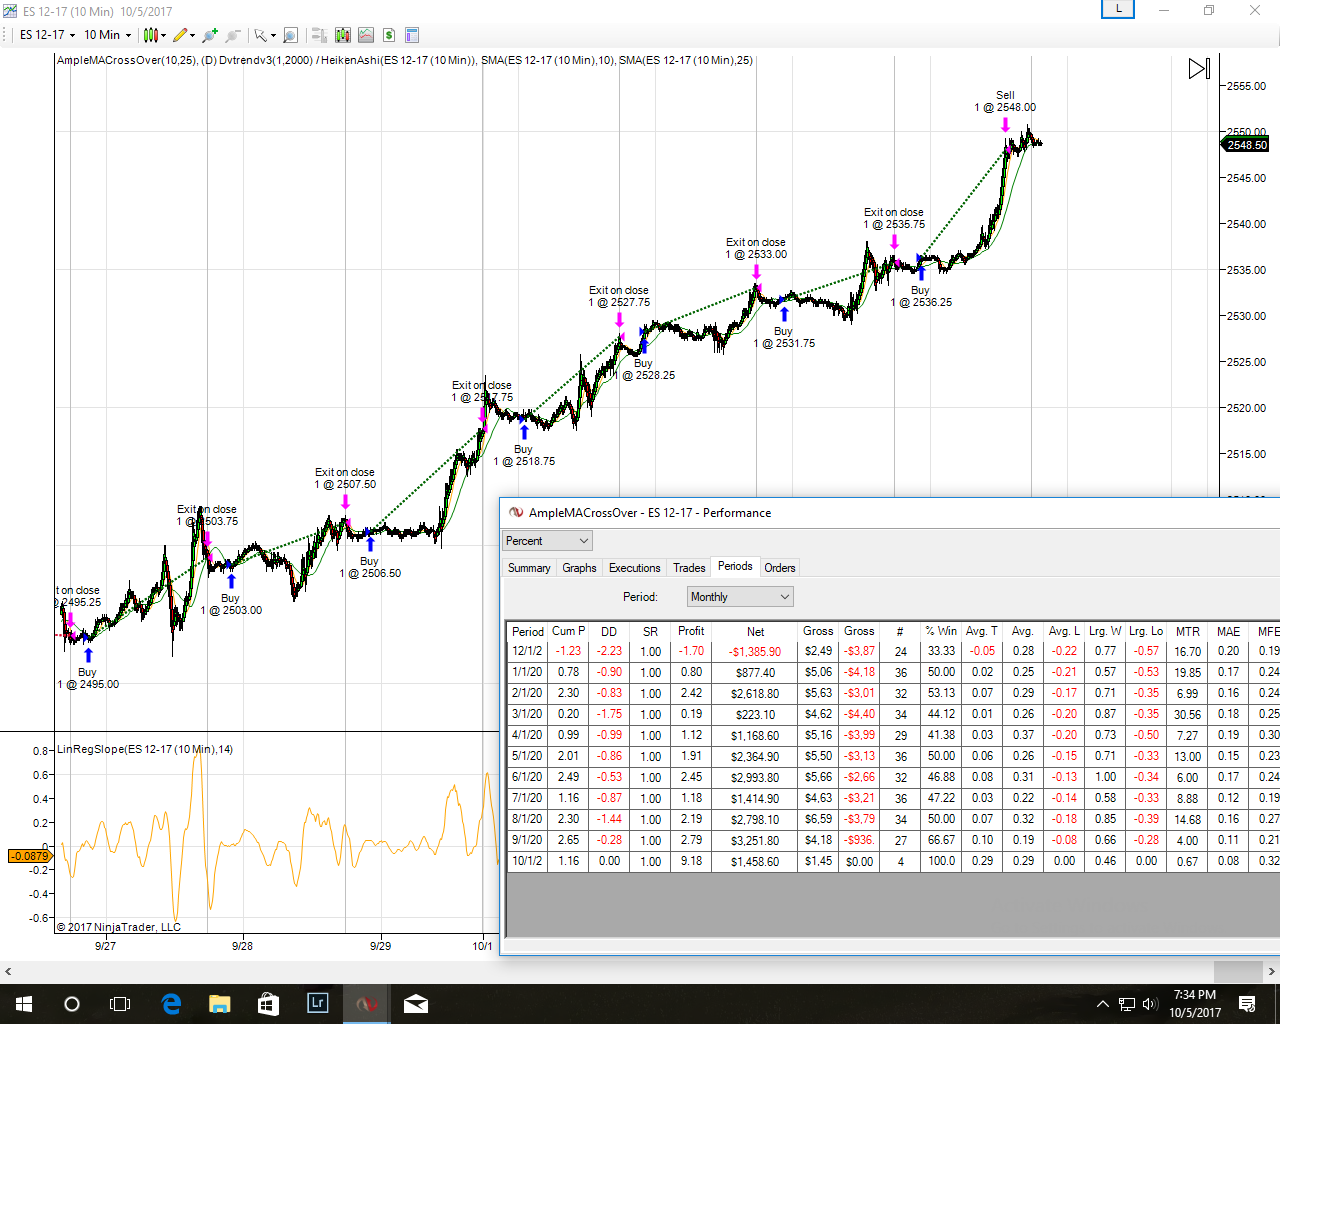
Task: Select the drawing tools pencil icon
Action: (180, 35)
